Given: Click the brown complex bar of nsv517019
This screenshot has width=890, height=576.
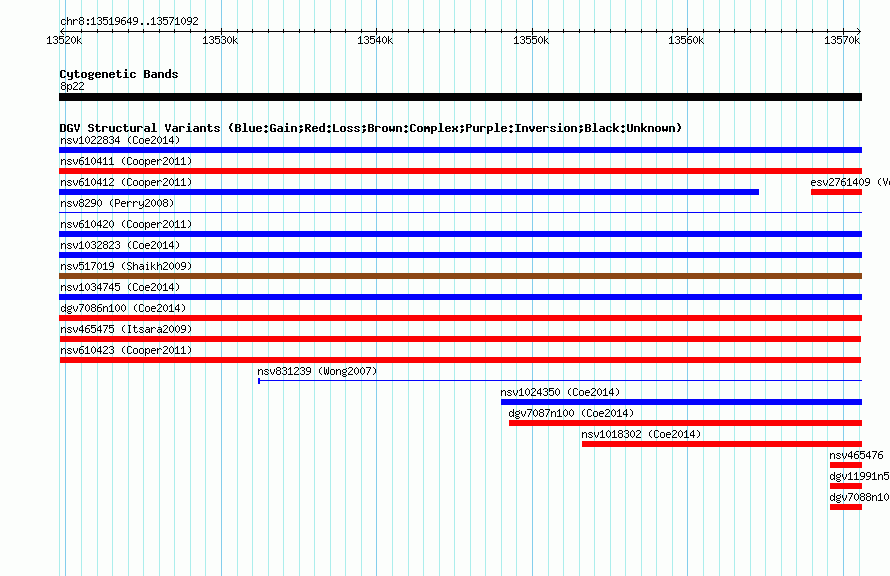Looking at the screenshot, I should coord(460,276).
